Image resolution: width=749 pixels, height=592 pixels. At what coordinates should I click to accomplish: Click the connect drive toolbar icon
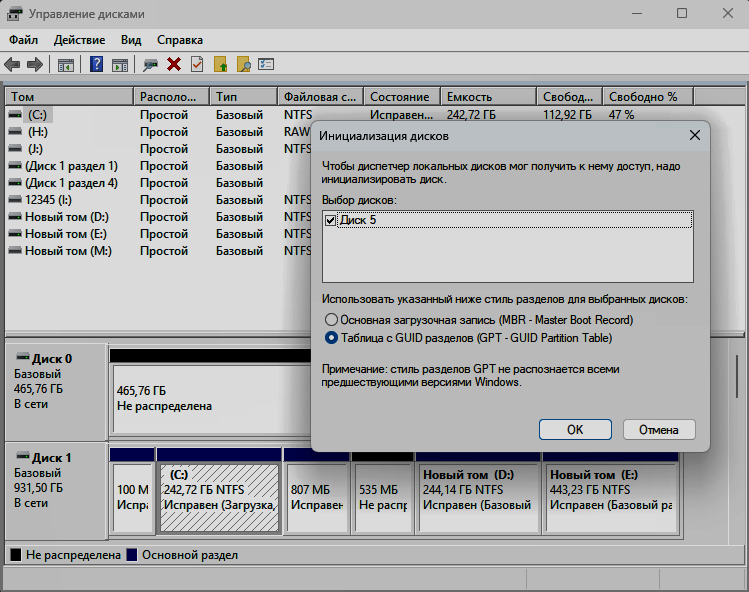pos(151,64)
